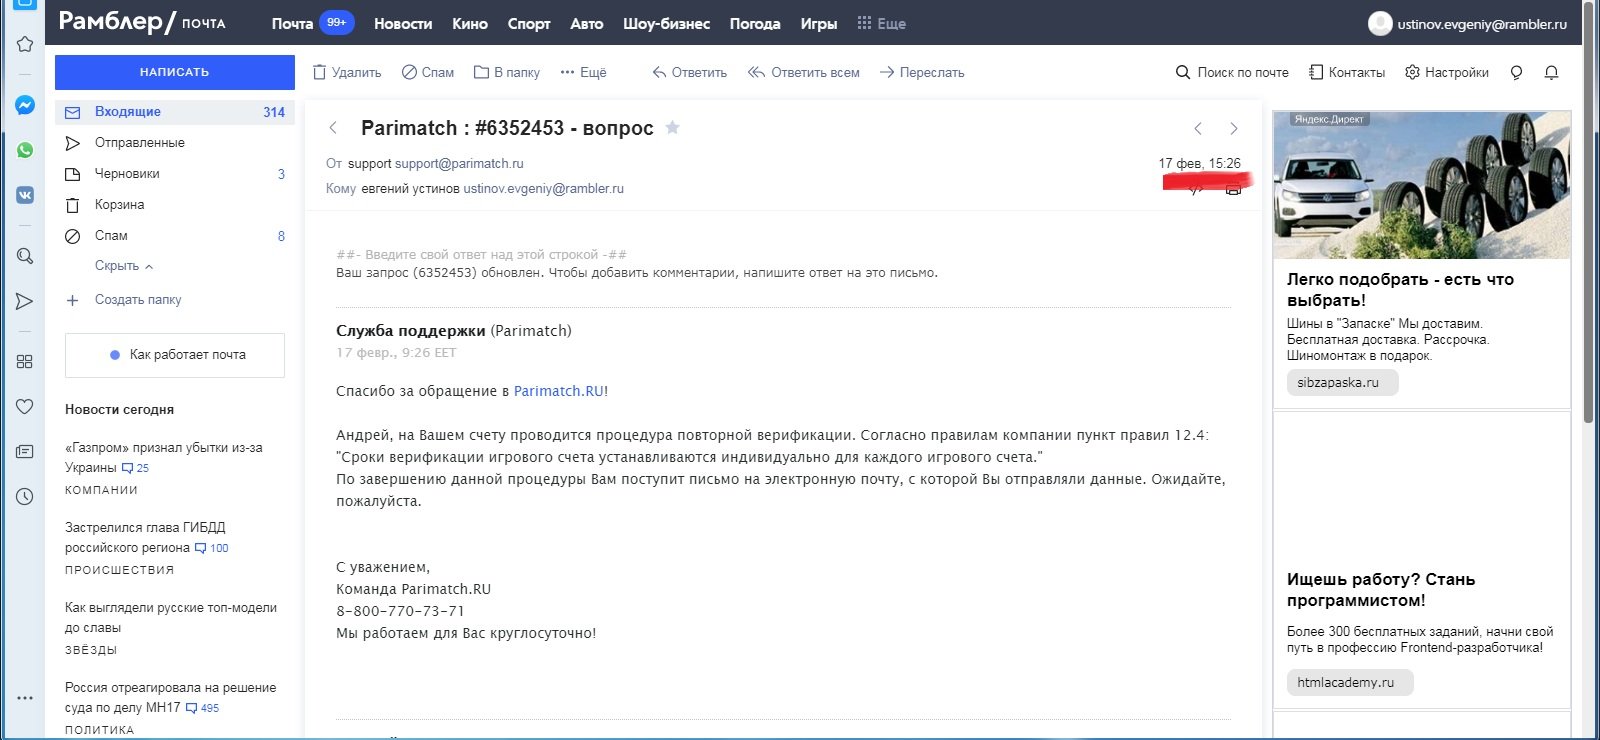Open the Новости tab
Viewport: 1600px width, 740px height.
pyautogui.click(x=403, y=23)
